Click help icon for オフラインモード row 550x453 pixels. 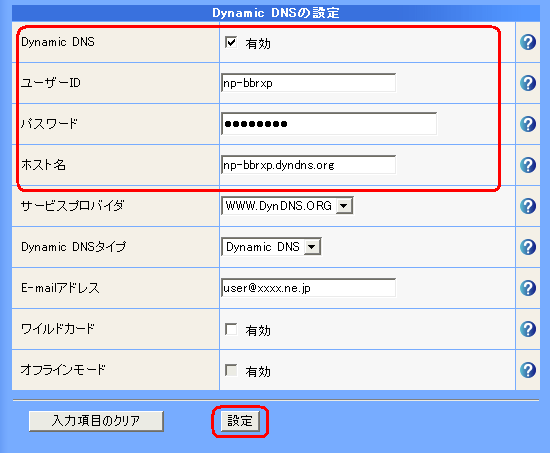click(528, 370)
